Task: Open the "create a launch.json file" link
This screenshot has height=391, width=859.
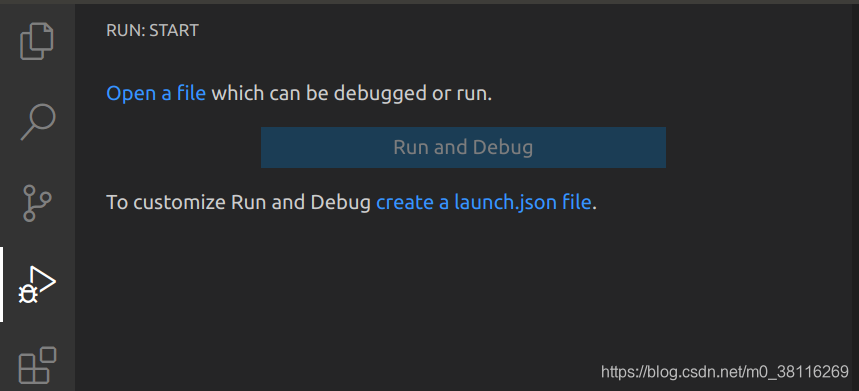Action: coord(484,202)
